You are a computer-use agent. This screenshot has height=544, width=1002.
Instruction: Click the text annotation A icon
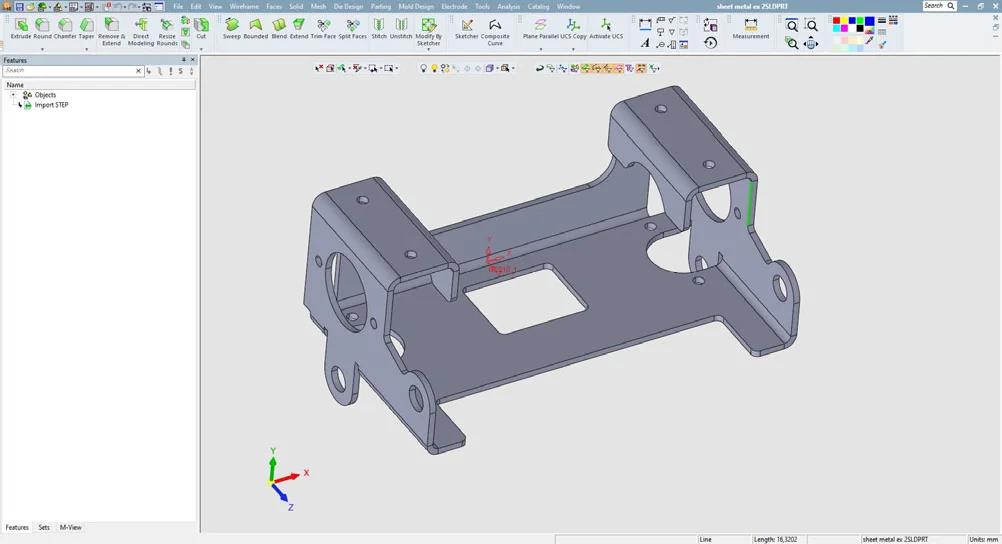[x=645, y=43]
